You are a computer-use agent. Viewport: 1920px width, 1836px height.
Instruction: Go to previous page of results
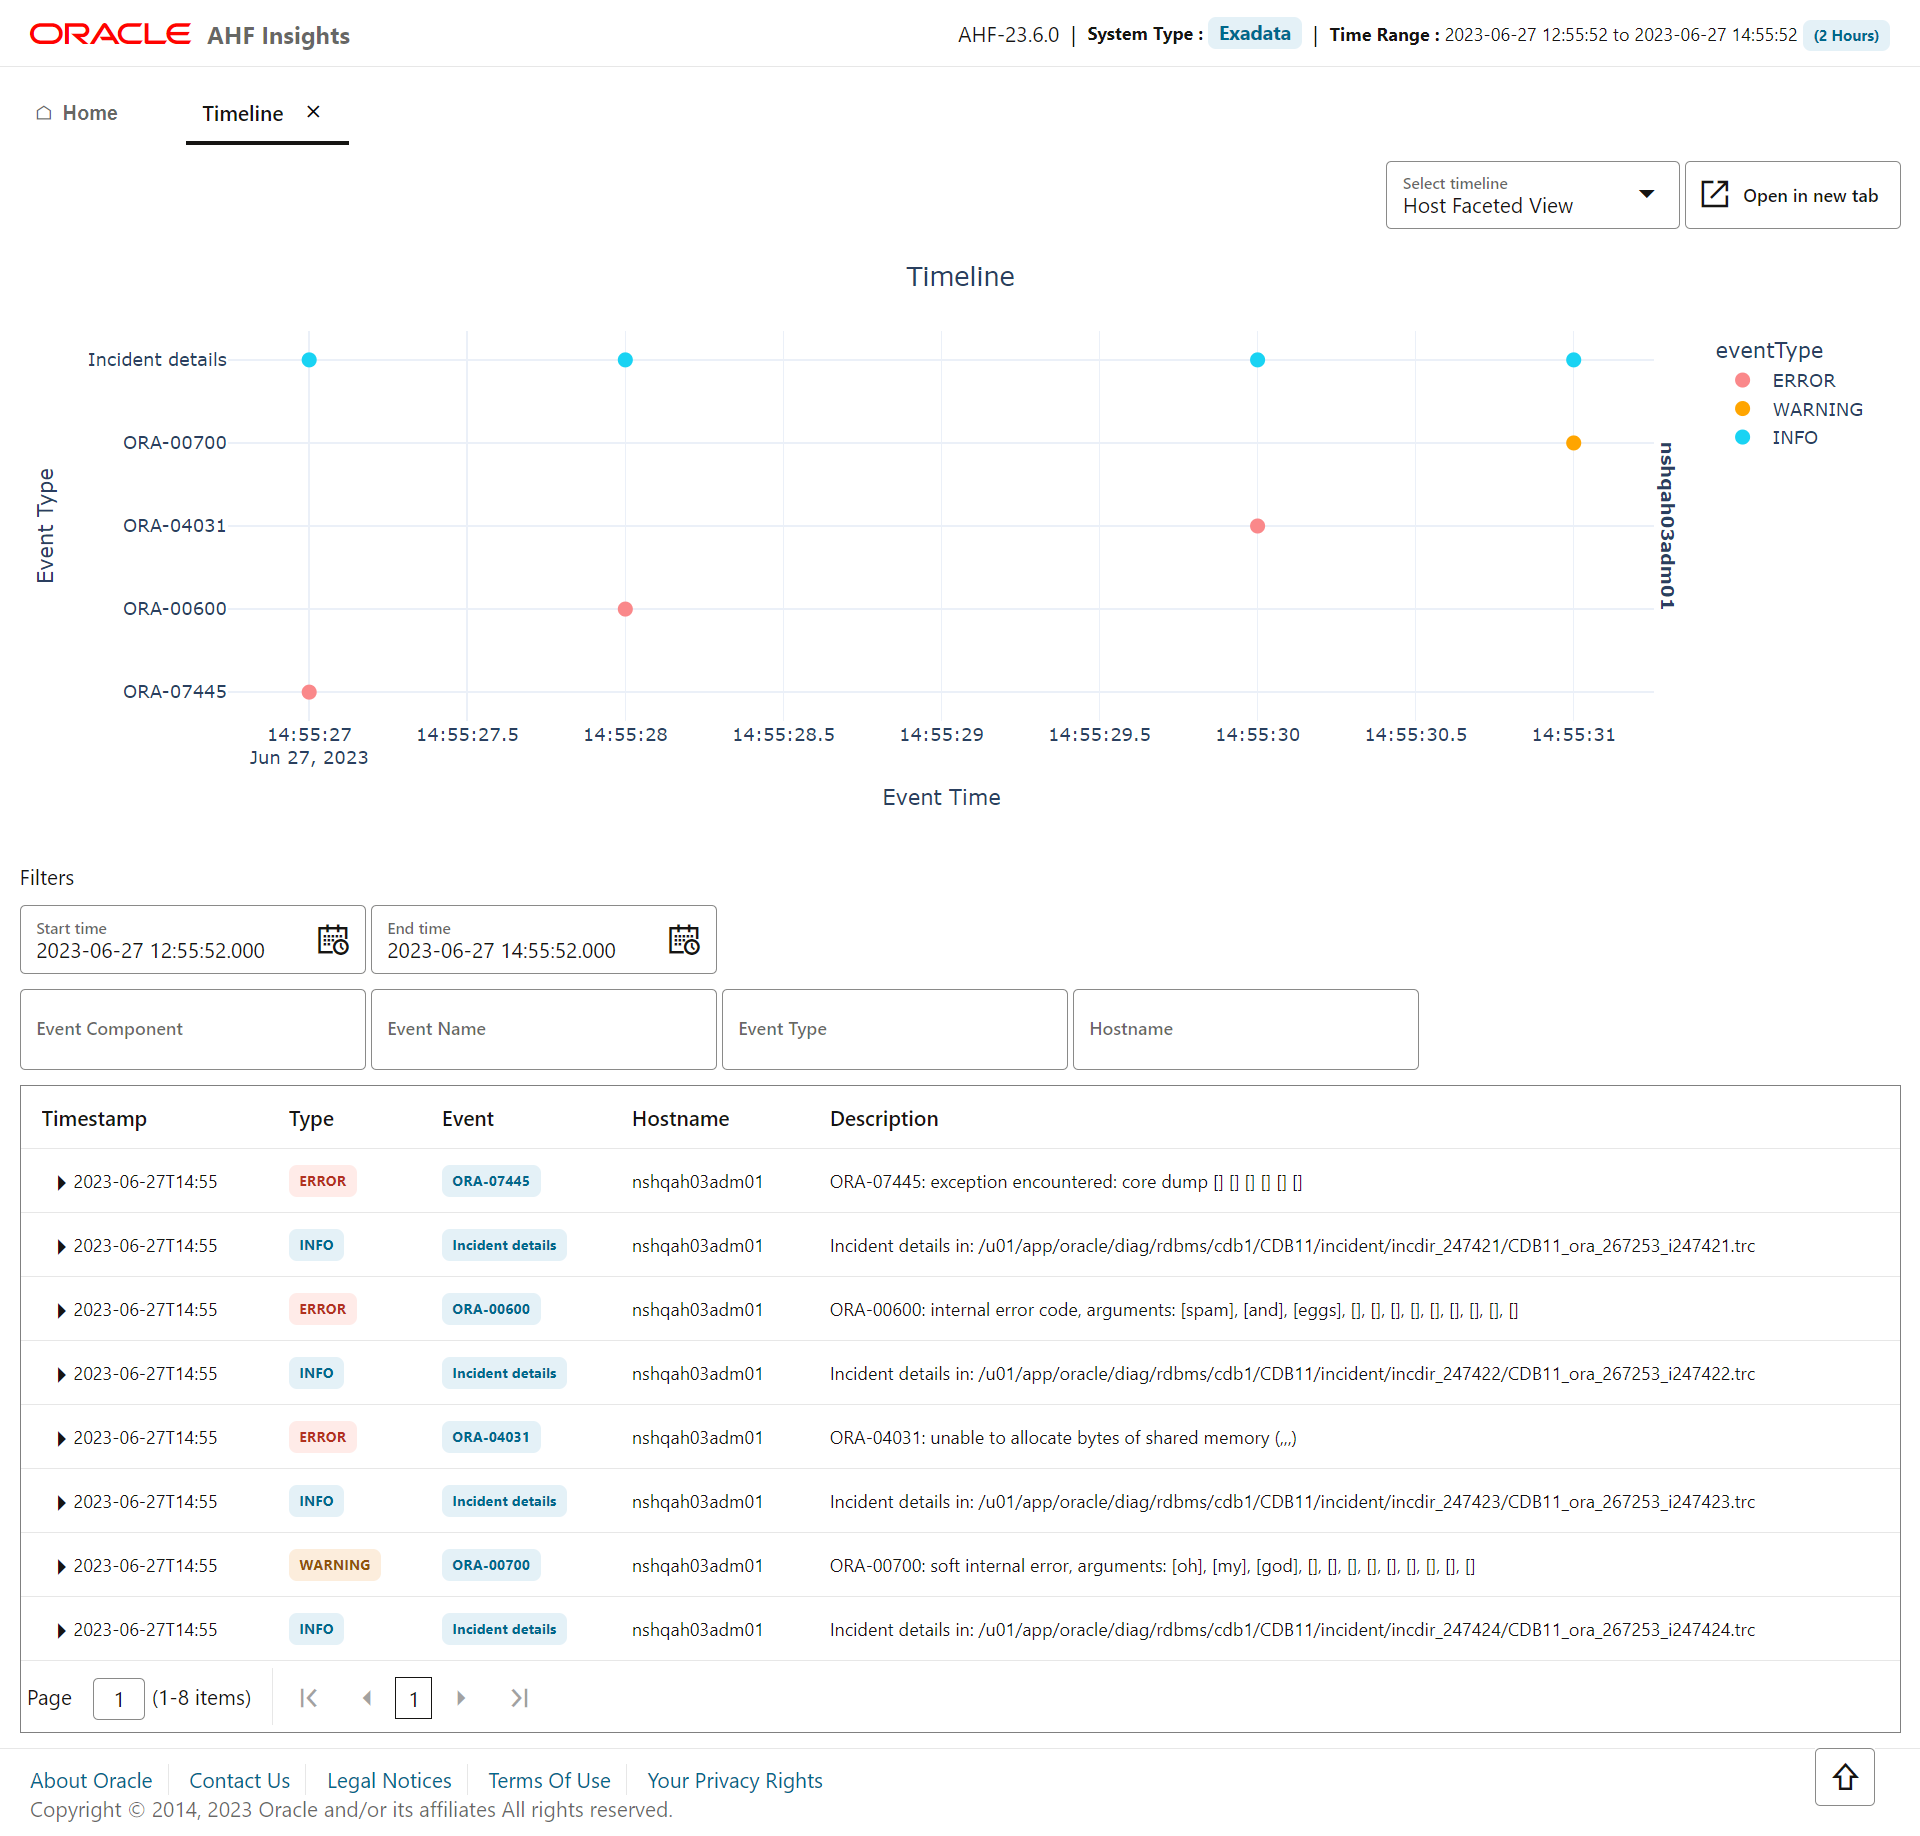(x=367, y=1698)
